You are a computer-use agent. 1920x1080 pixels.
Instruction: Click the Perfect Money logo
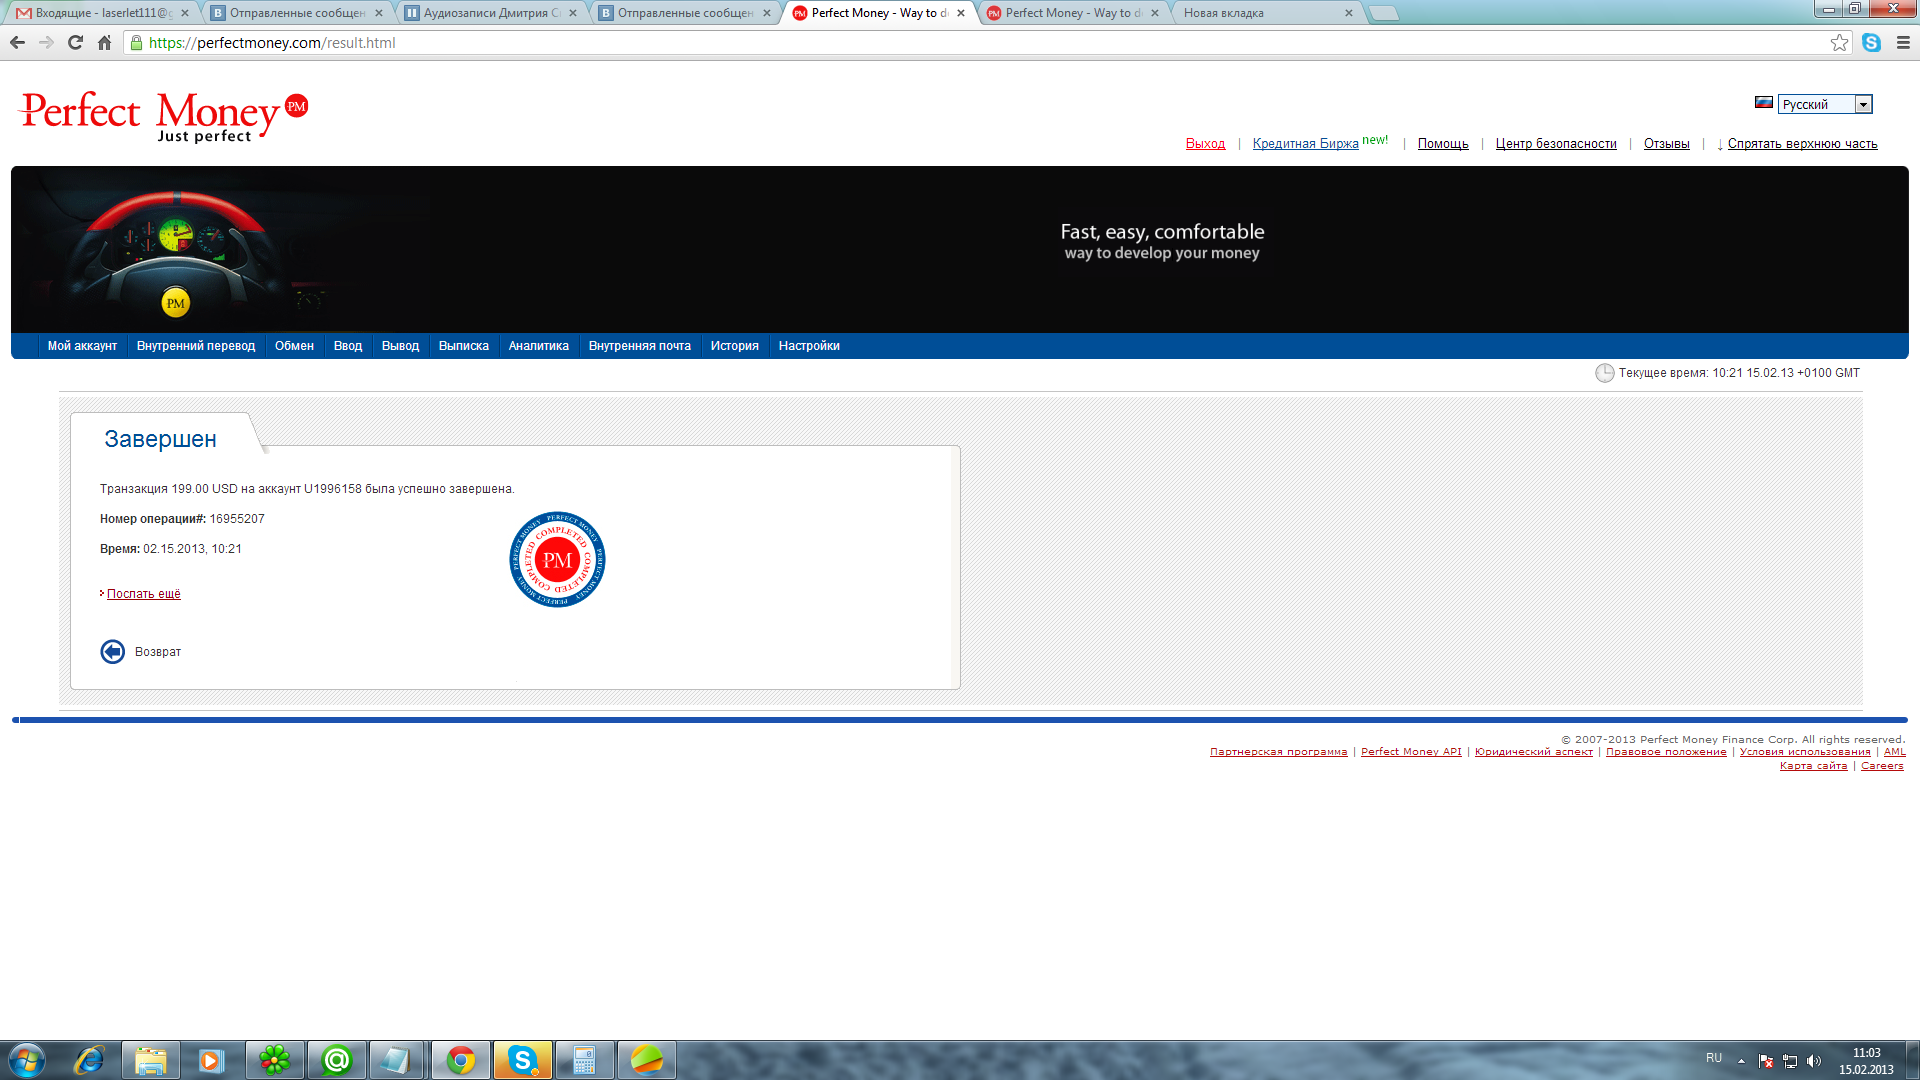click(x=164, y=116)
